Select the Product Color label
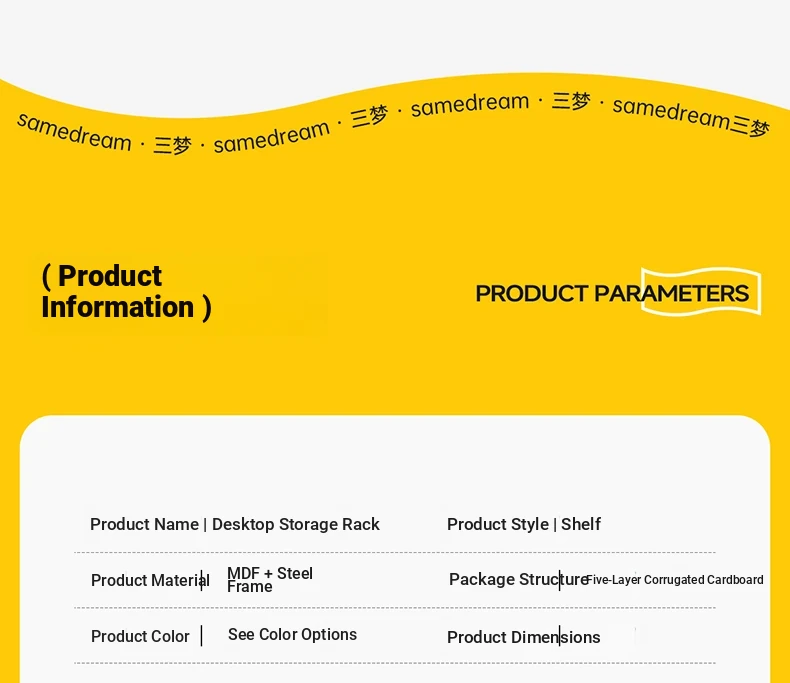The width and height of the screenshot is (790, 683). click(140, 636)
